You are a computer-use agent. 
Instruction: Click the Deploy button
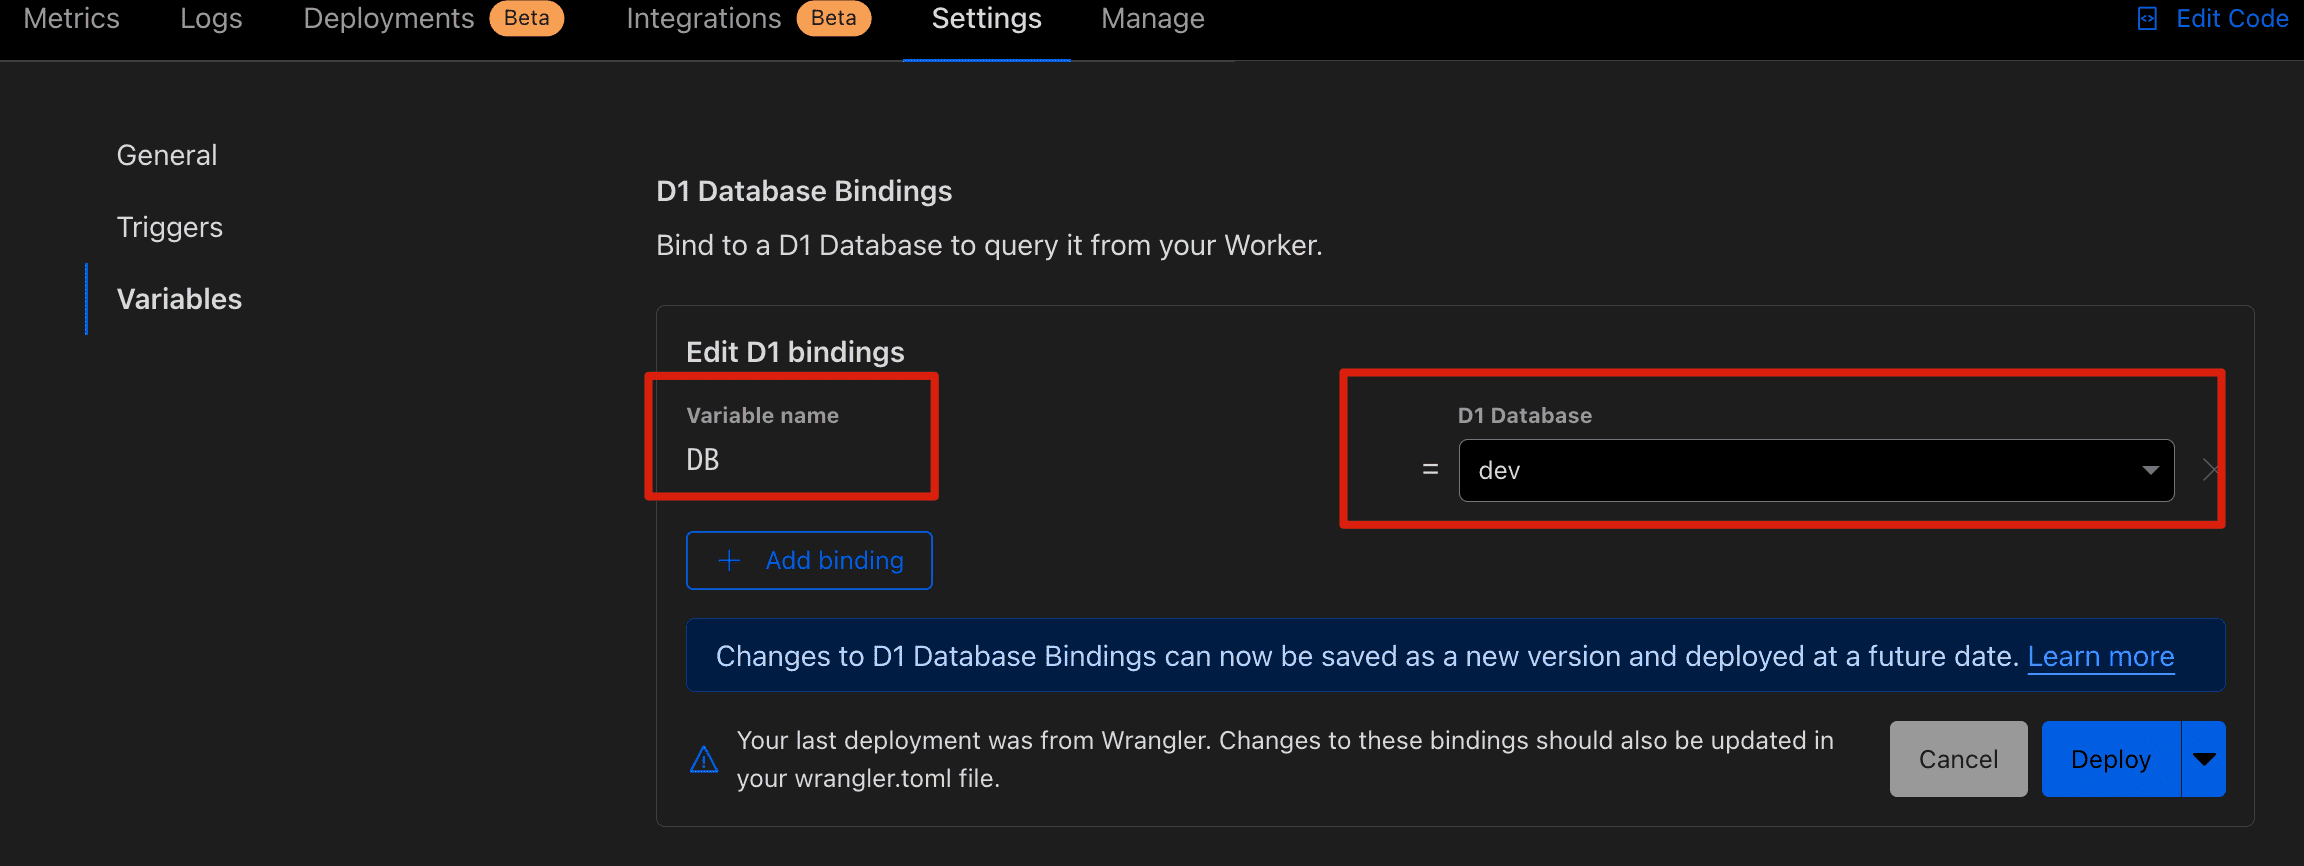(x=2110, y=759)
